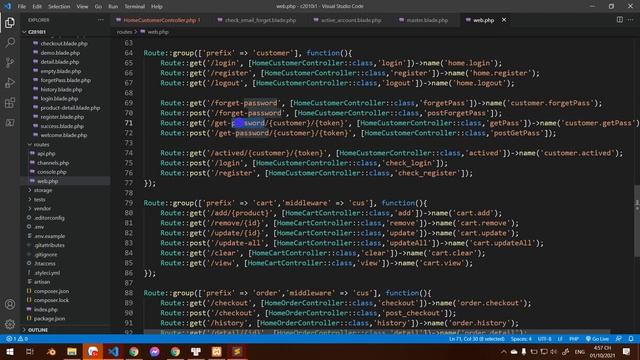
Task: Open forgetPass.blade.php file
Action: [x=65, y=80]
